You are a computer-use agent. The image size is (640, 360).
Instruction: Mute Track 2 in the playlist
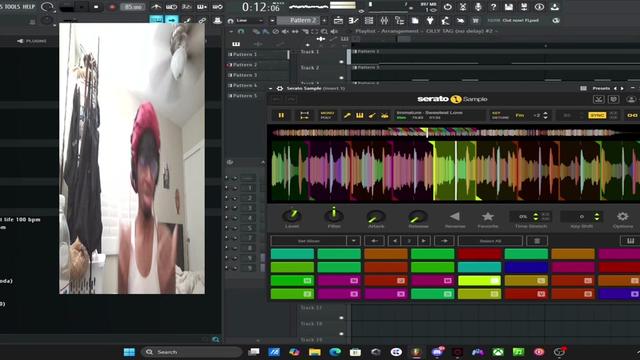tap(342, 78)
